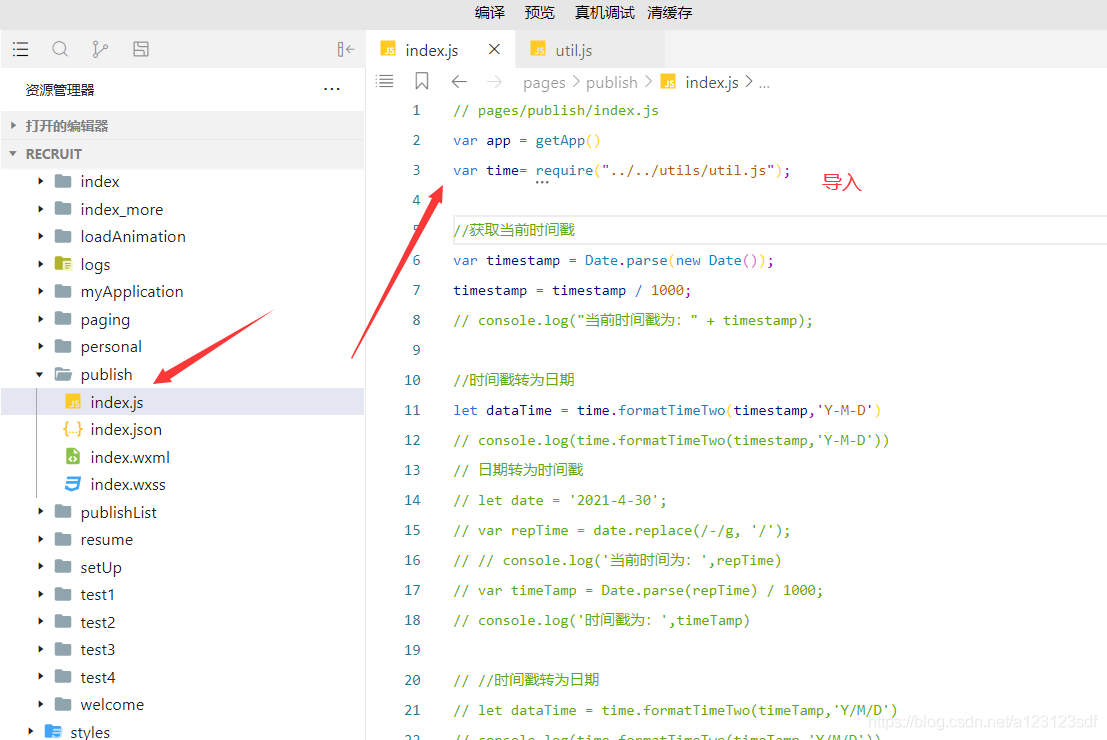Click the logs folder icon
1107x740 pixels.
coord(64,264)
